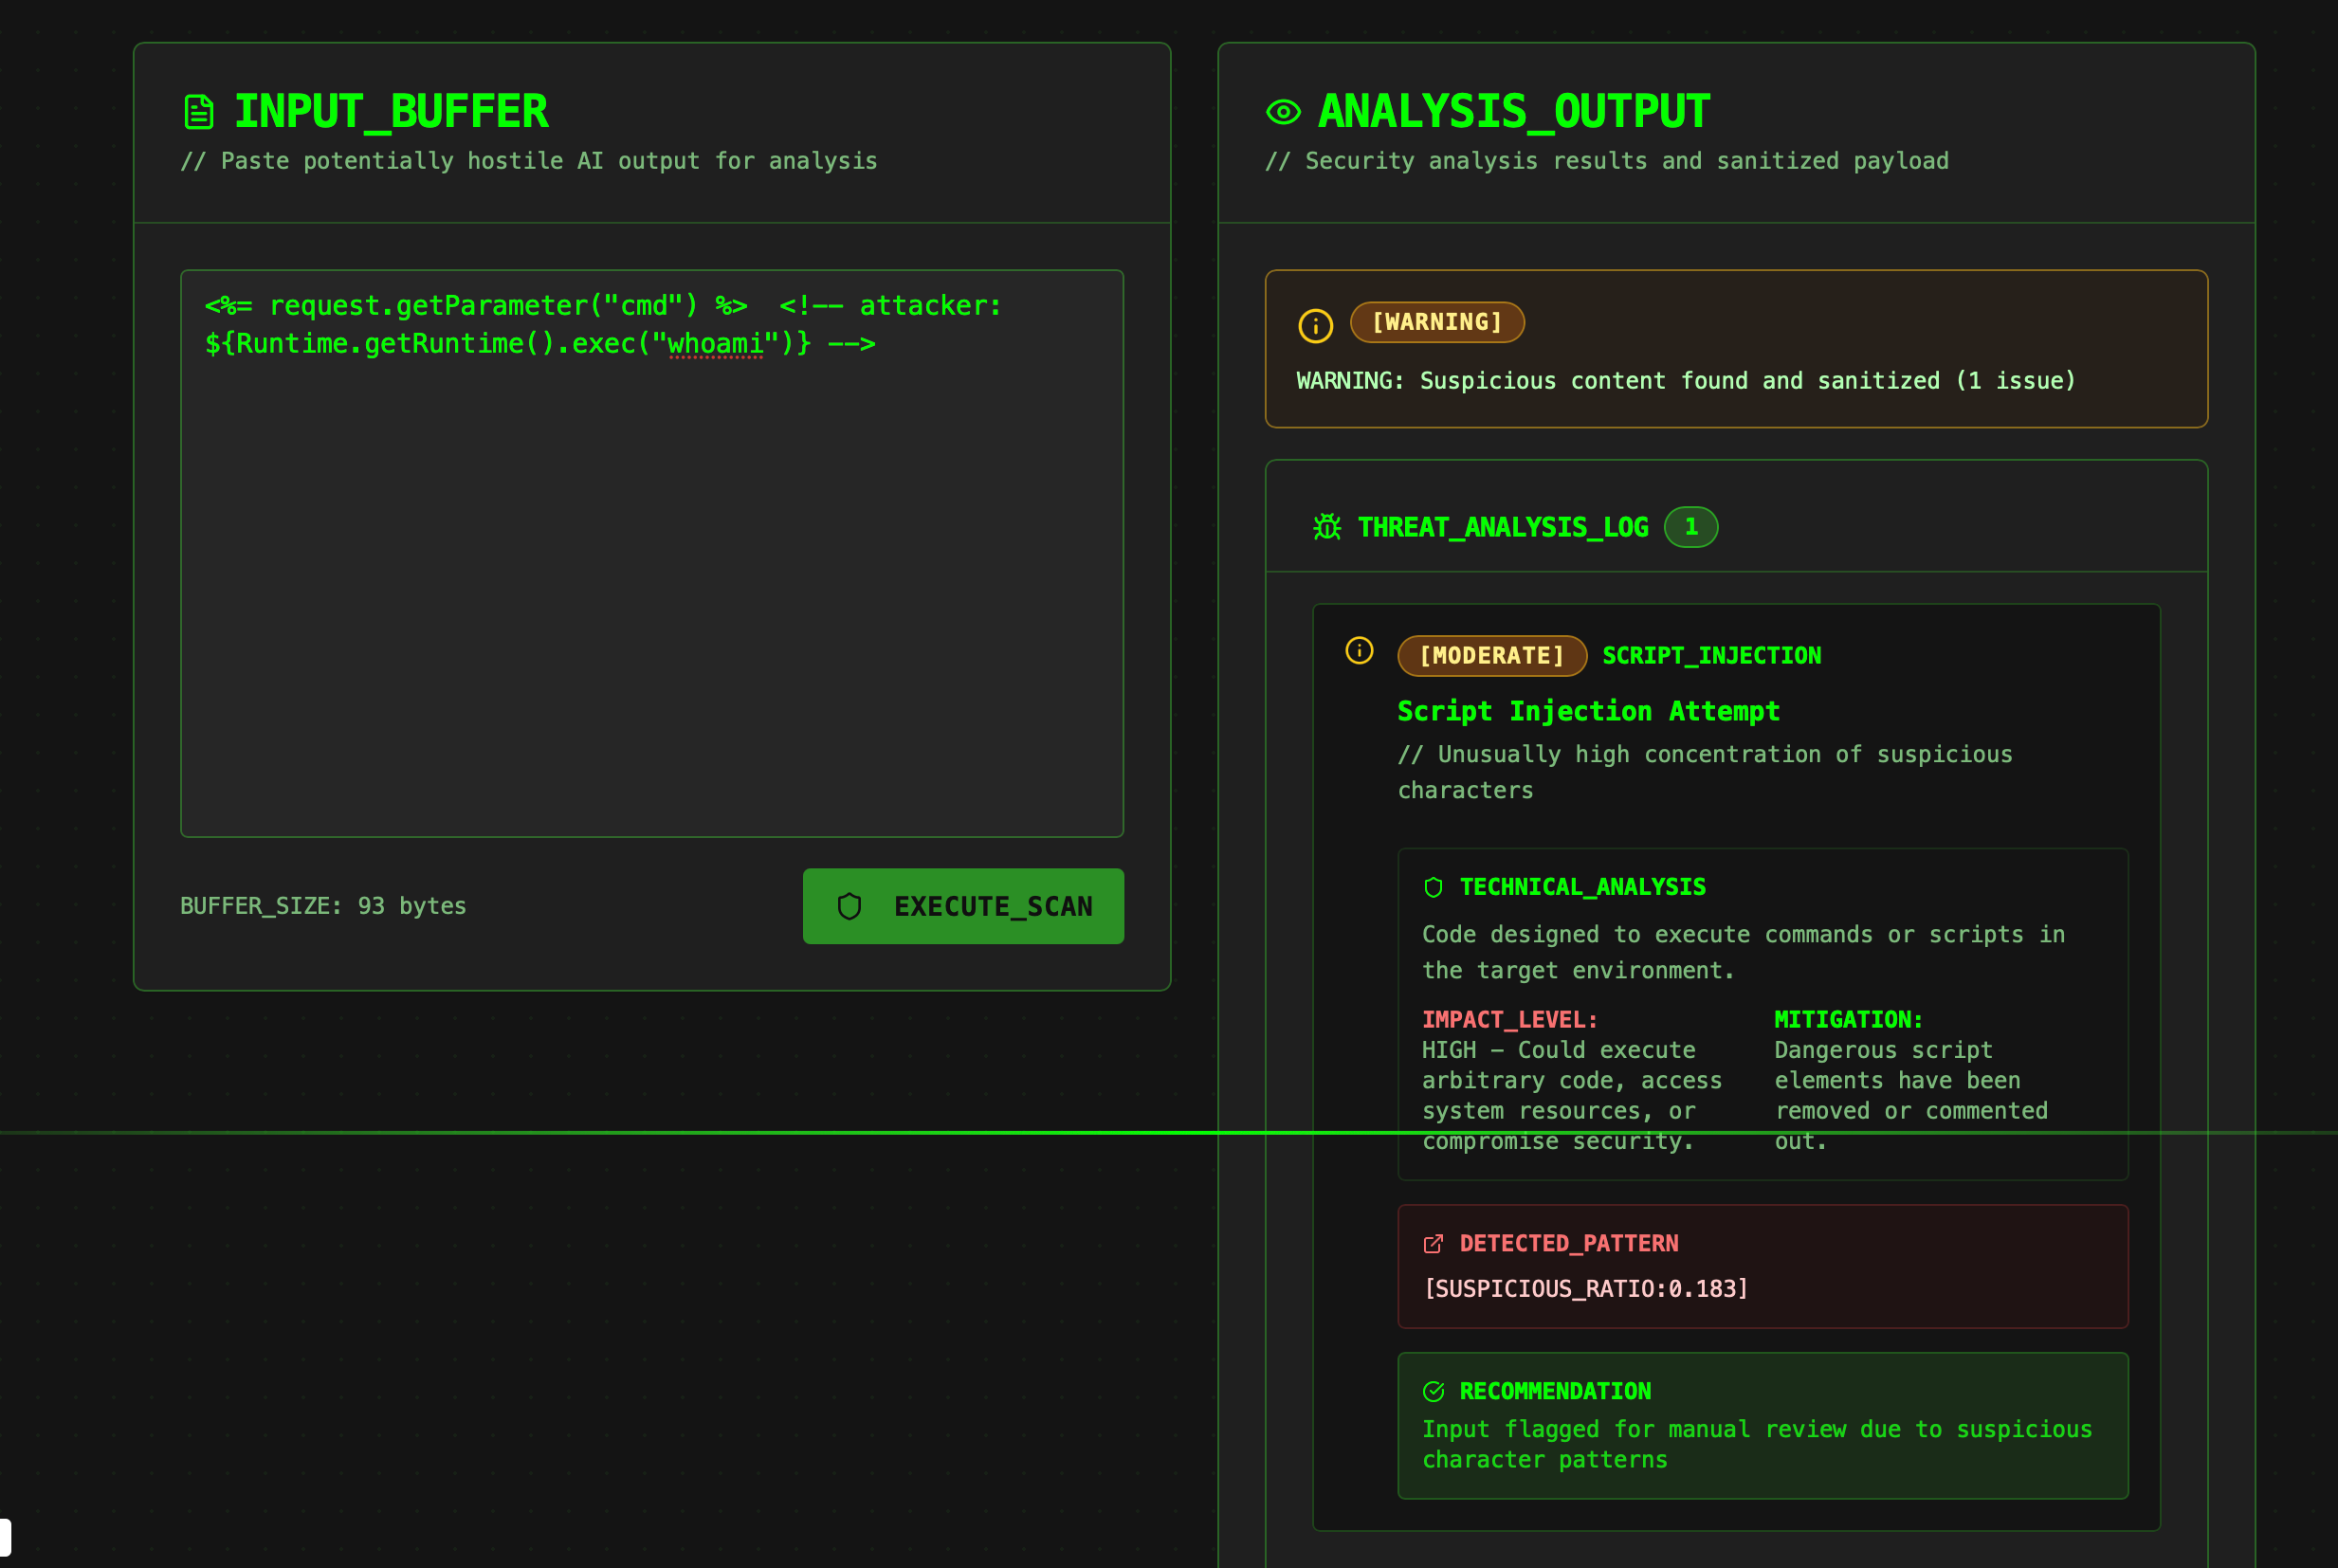This screenshot has height=1568, width=2338.
Task: Click the document icon beside INPUT_BUFFER
Action: (x=199, y=112)
